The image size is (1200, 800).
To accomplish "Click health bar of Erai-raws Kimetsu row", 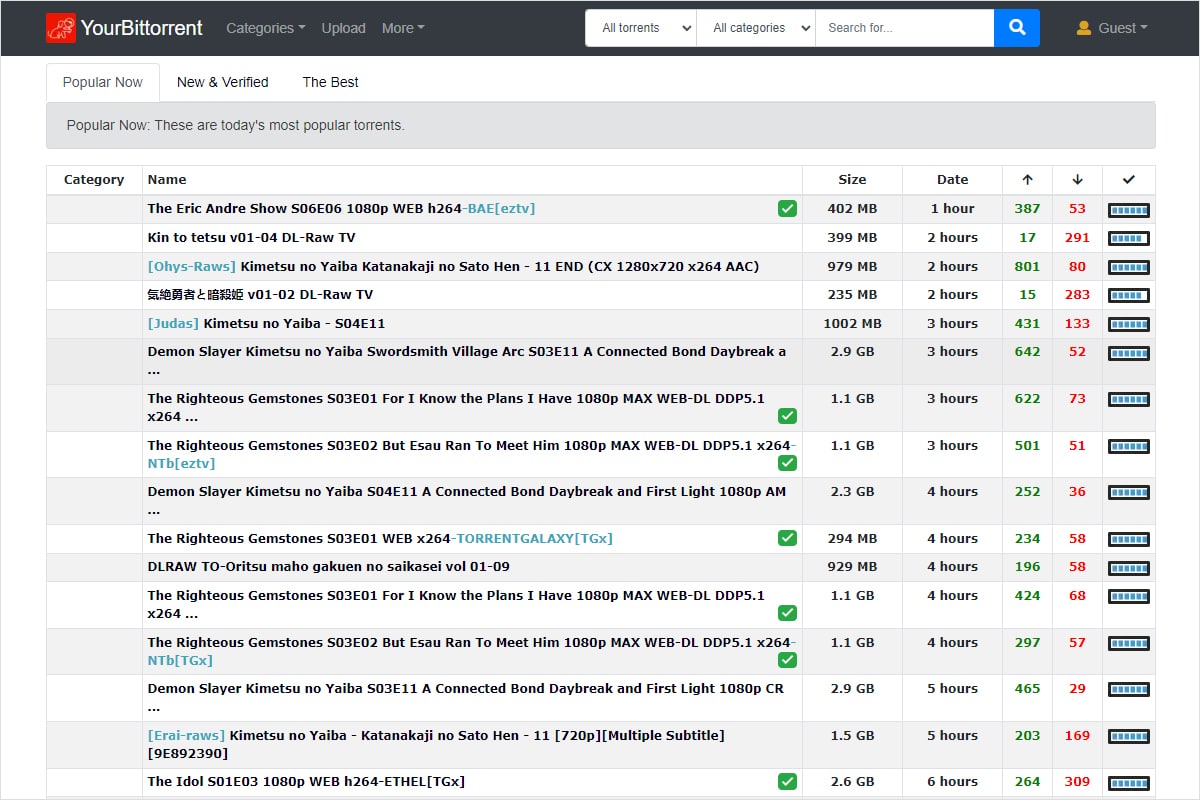I will (1129, 737).
